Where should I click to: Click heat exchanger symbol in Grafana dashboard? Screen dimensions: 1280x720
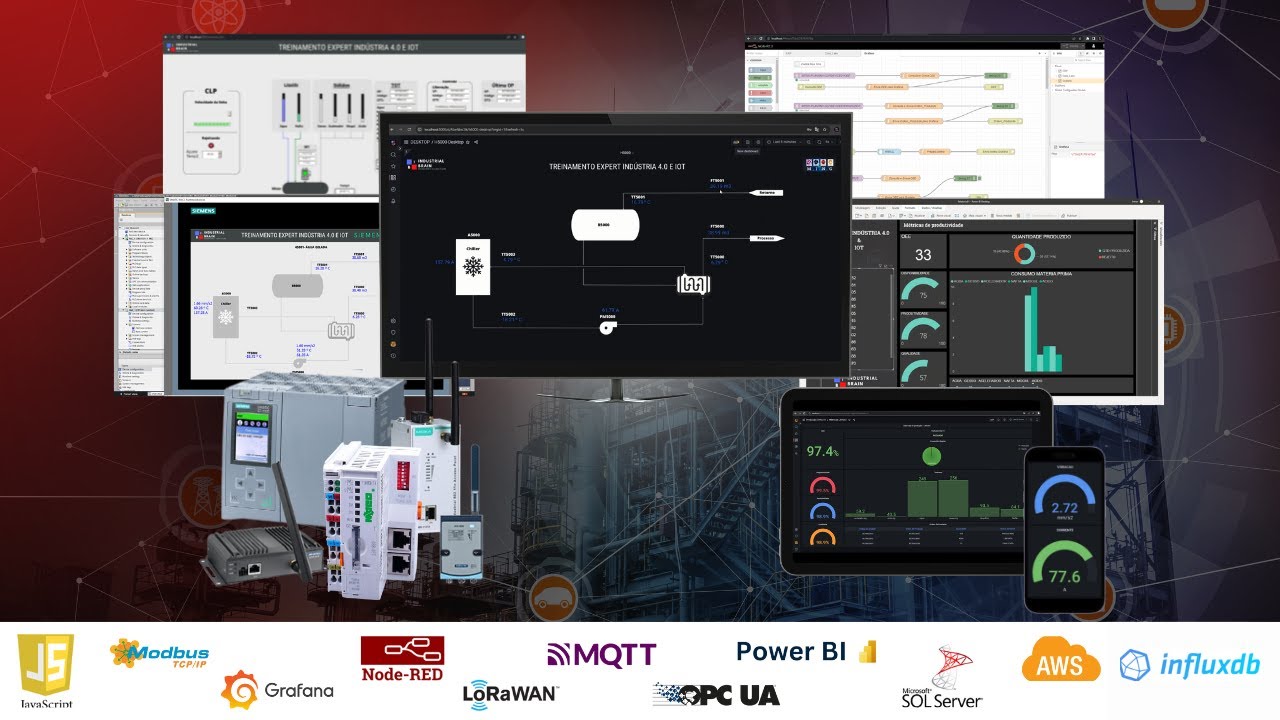[694, 284]
